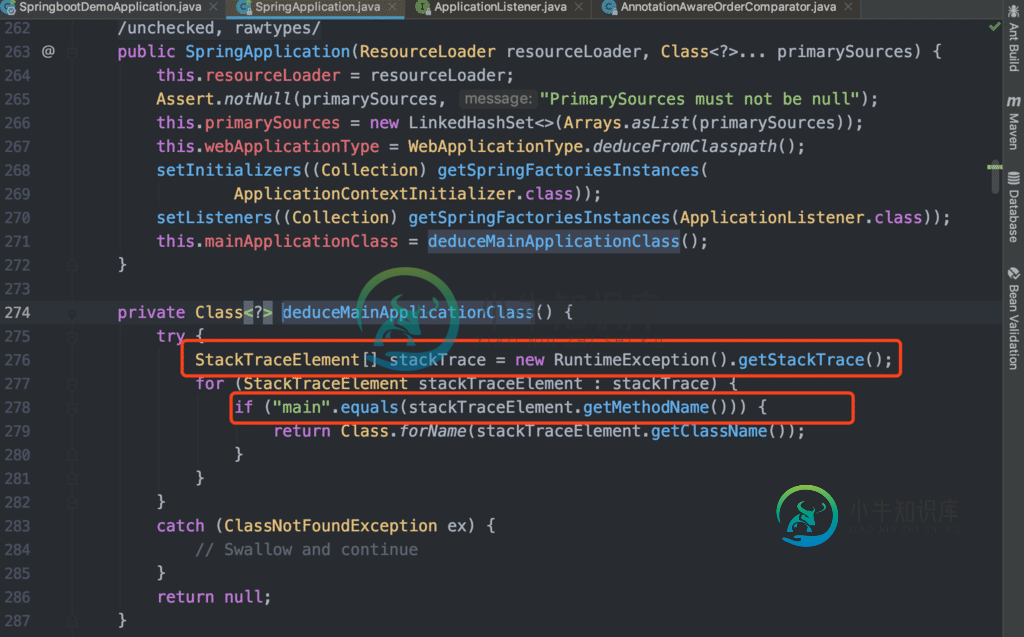Click the "main" string literal
The height and width of the screenshot is (637, 1024).
[301, 408]
